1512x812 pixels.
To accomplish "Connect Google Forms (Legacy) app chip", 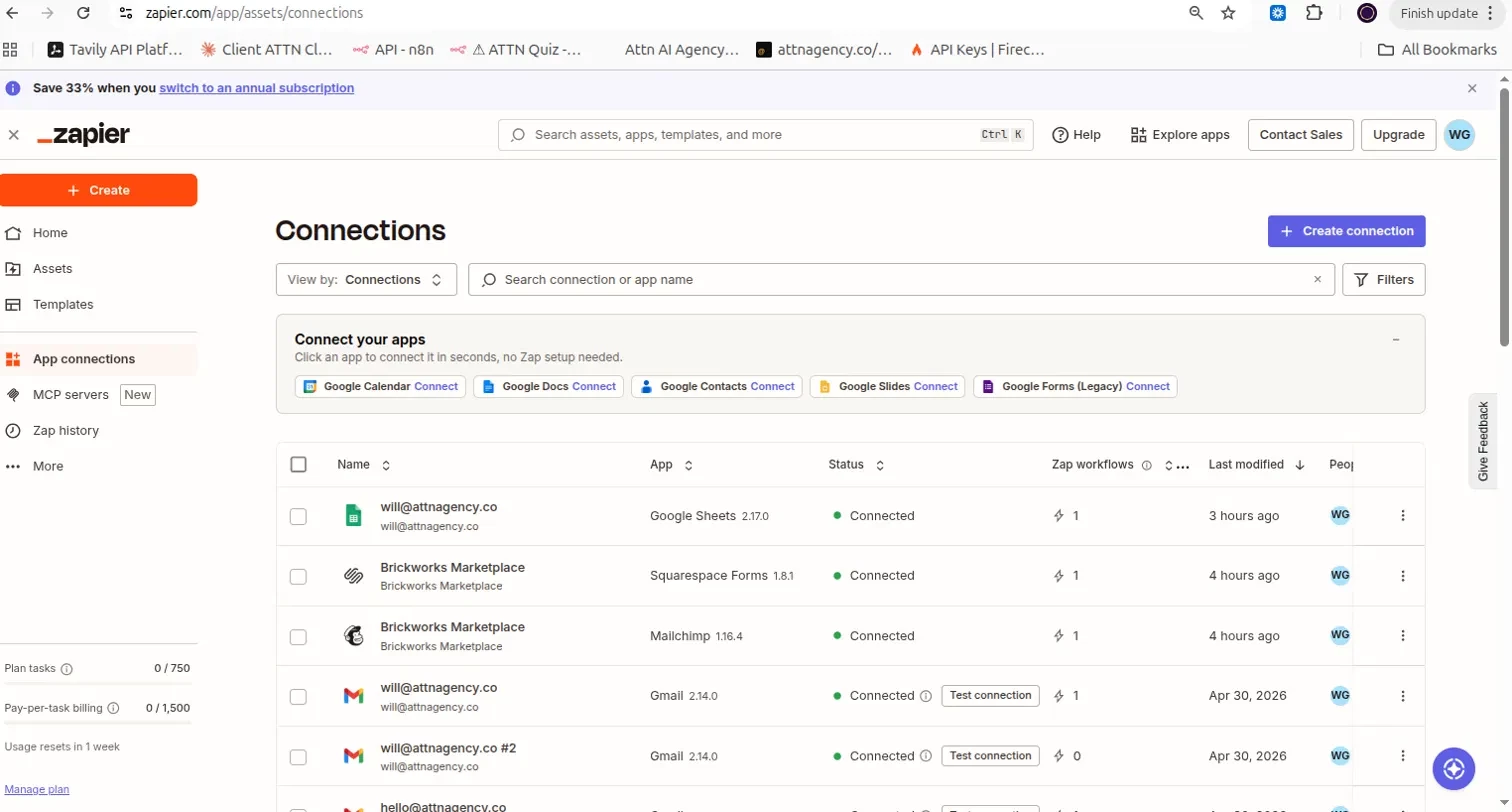I will tap(1075, 386).
